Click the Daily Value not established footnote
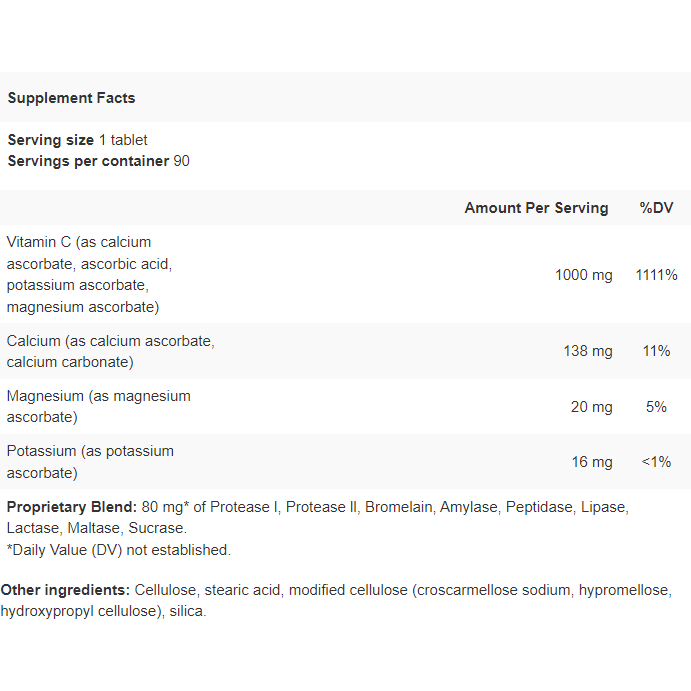 119,550
